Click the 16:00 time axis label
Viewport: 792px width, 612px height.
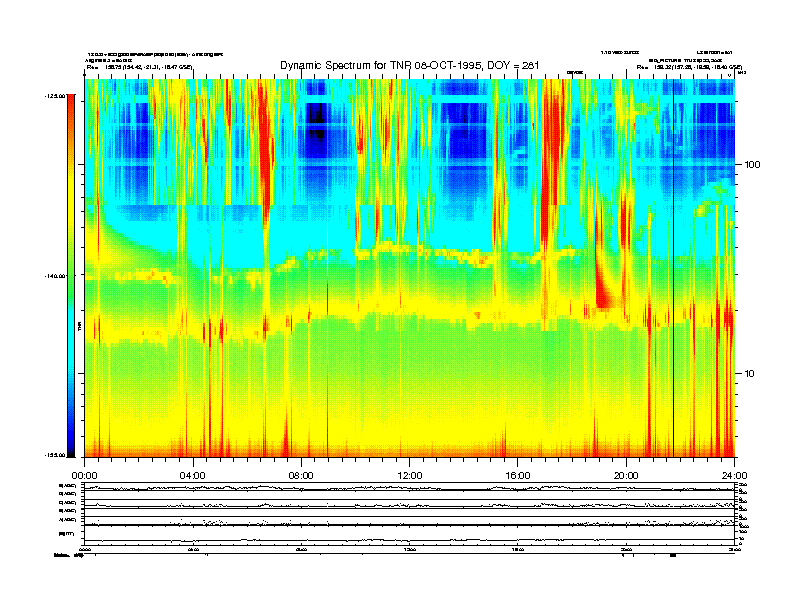(518, 476)
